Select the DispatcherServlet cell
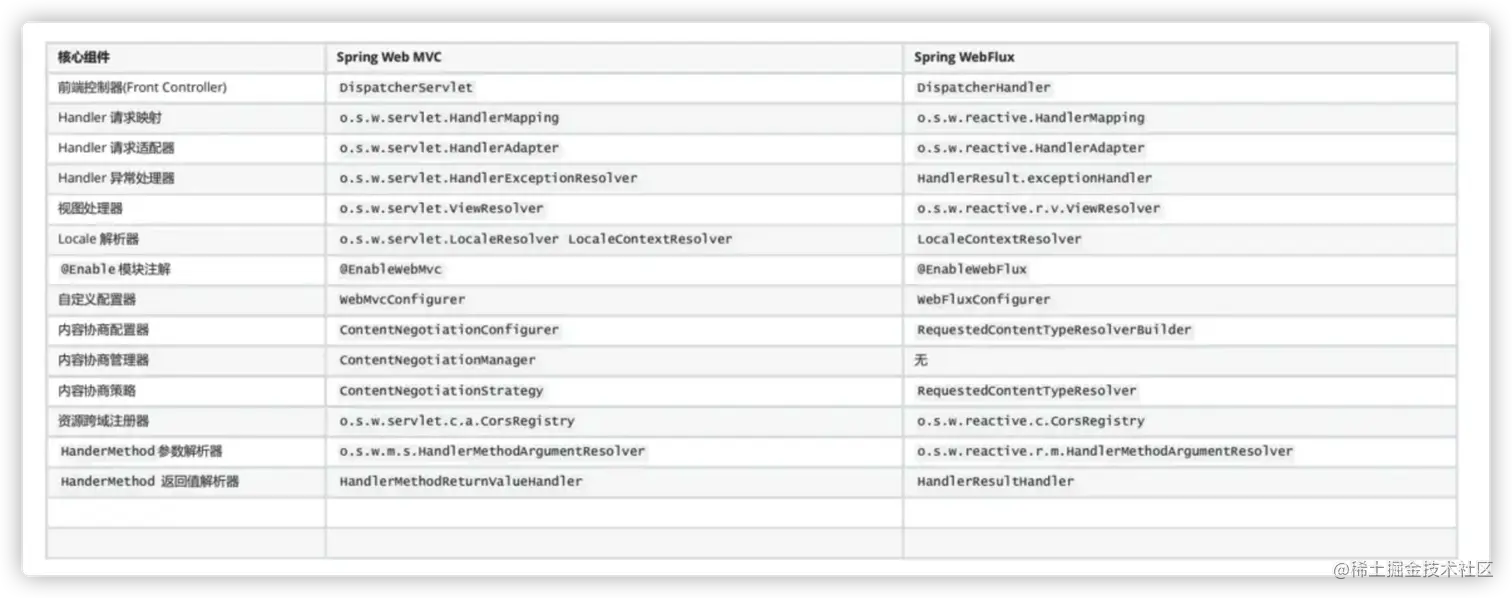Viewport: 1512px width, 598px height. (x=406, y=88)
